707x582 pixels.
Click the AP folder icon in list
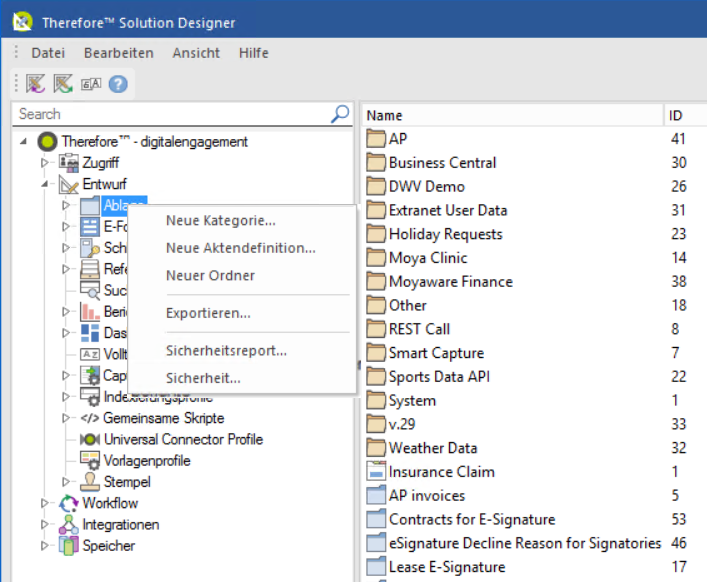376,139
